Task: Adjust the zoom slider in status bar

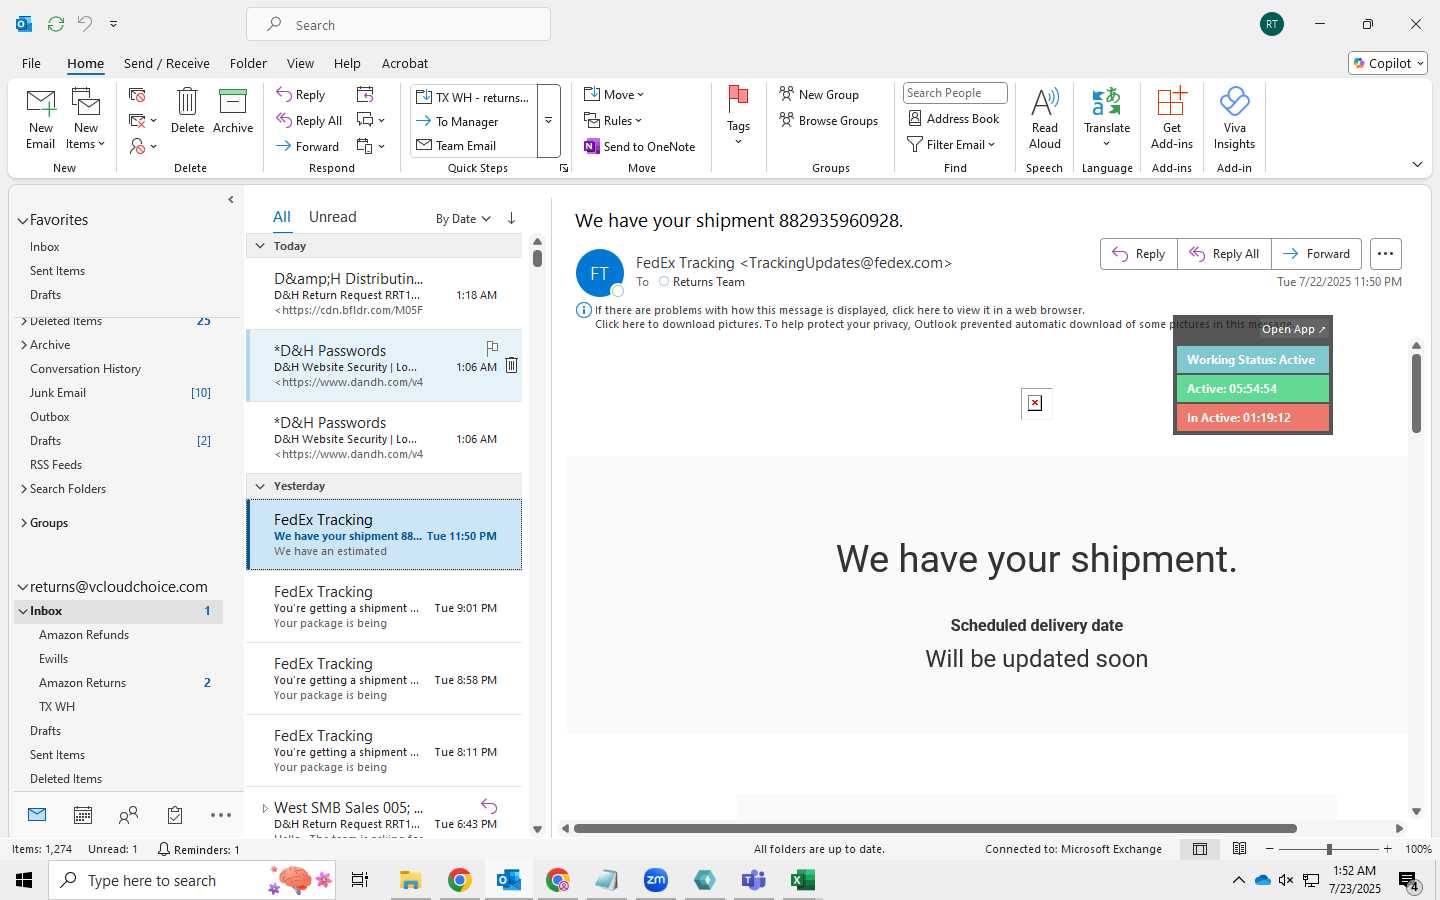Action: [1328, 849]
